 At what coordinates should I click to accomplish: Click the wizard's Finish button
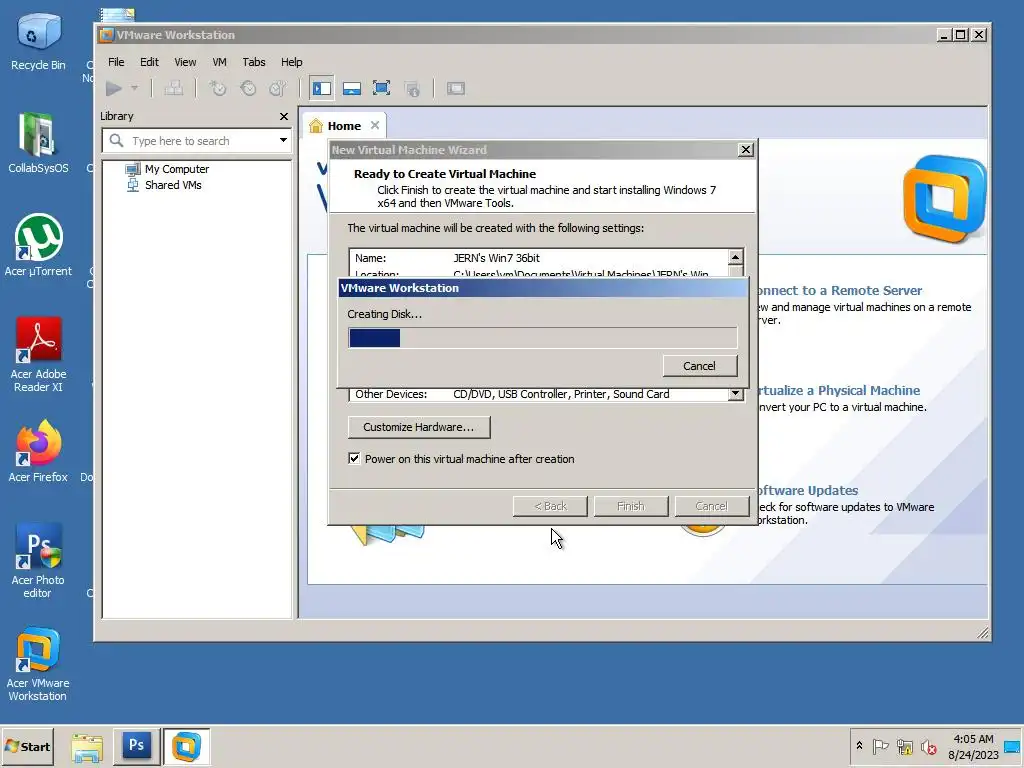coord(631,506)
